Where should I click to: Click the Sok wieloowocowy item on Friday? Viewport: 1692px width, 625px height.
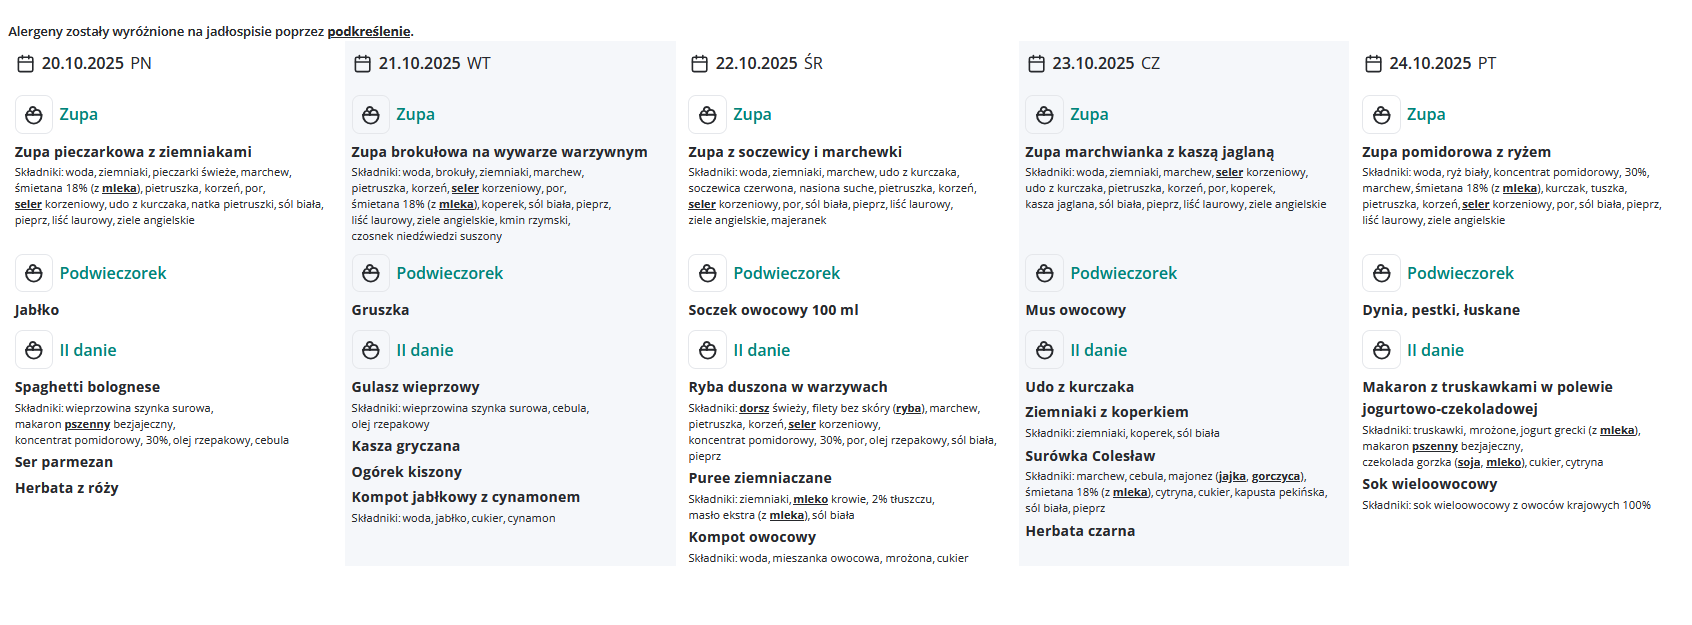[1429, 484]
